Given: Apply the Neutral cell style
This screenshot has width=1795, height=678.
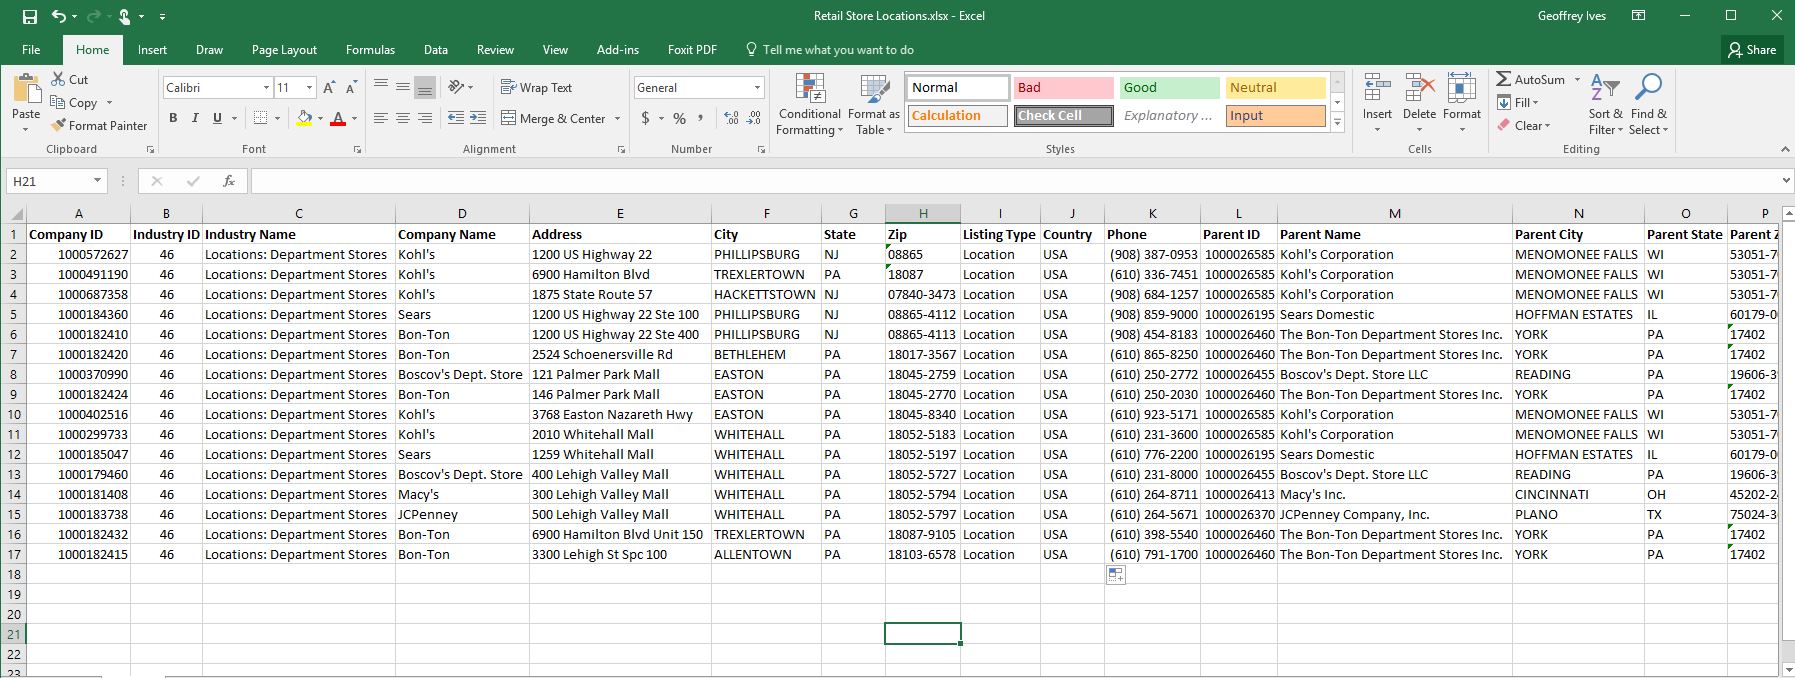Looking at the screenshot, I should 1275,88.
